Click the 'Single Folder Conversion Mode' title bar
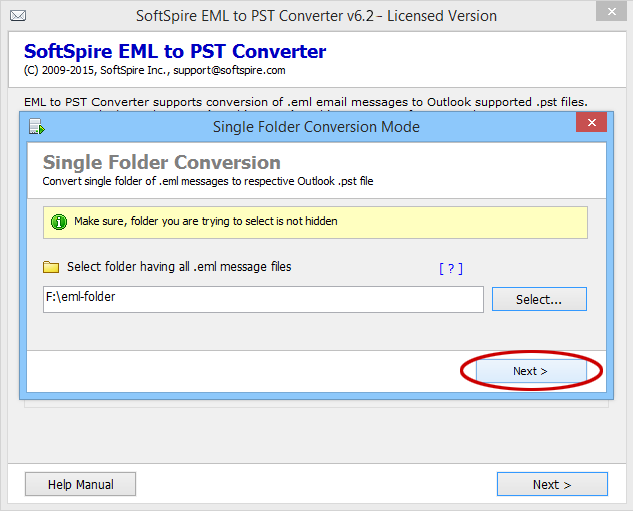This screenshot has width=633, height=511. click(x=316, y=127)
